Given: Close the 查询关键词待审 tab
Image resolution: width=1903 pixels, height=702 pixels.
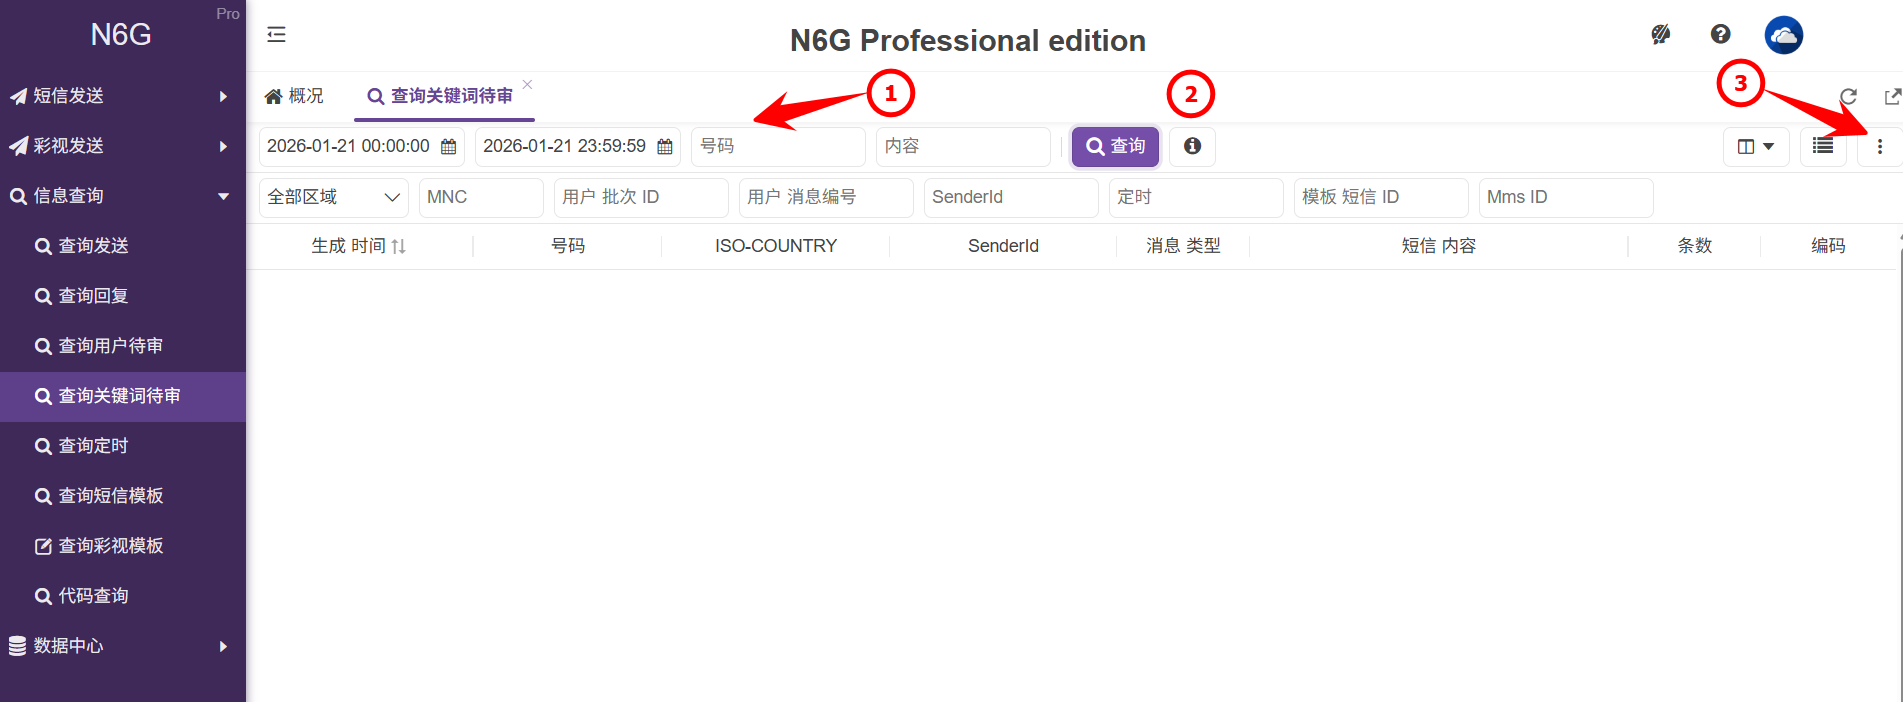Looking at the screenshot, I should click(x=527, y=85).
